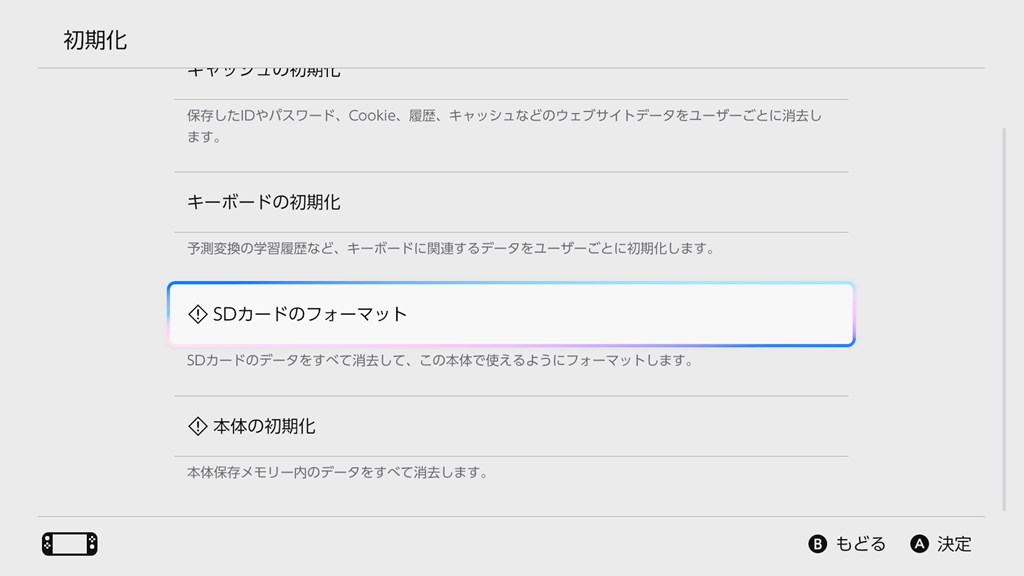Screen dimensions: 1024x576
Task: Click the word 履歴 in cache description
Action: point(422,116)
